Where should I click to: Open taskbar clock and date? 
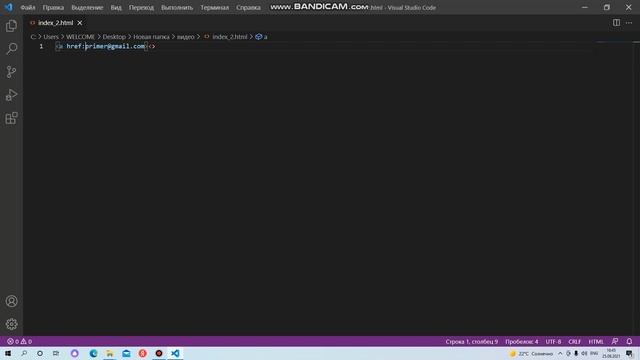coord(611,353)
